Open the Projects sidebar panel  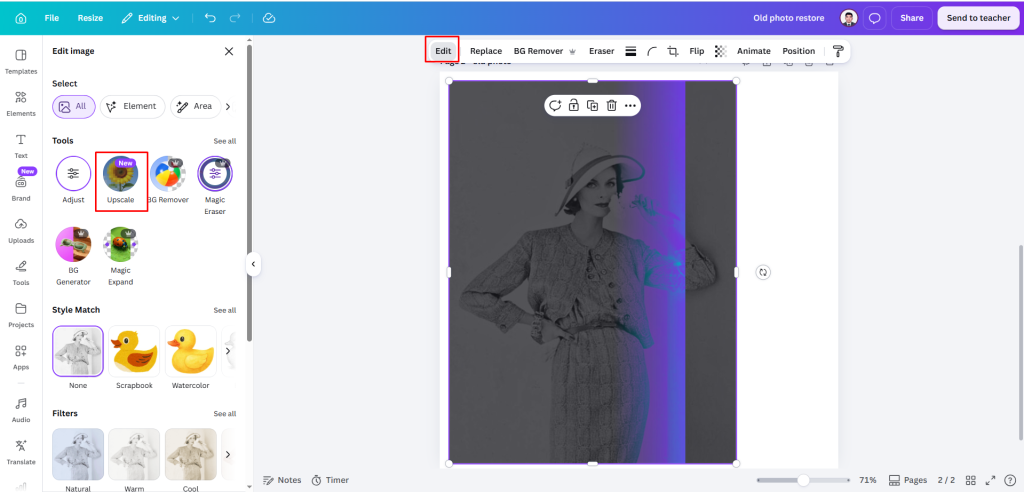[x=21, y=315]
